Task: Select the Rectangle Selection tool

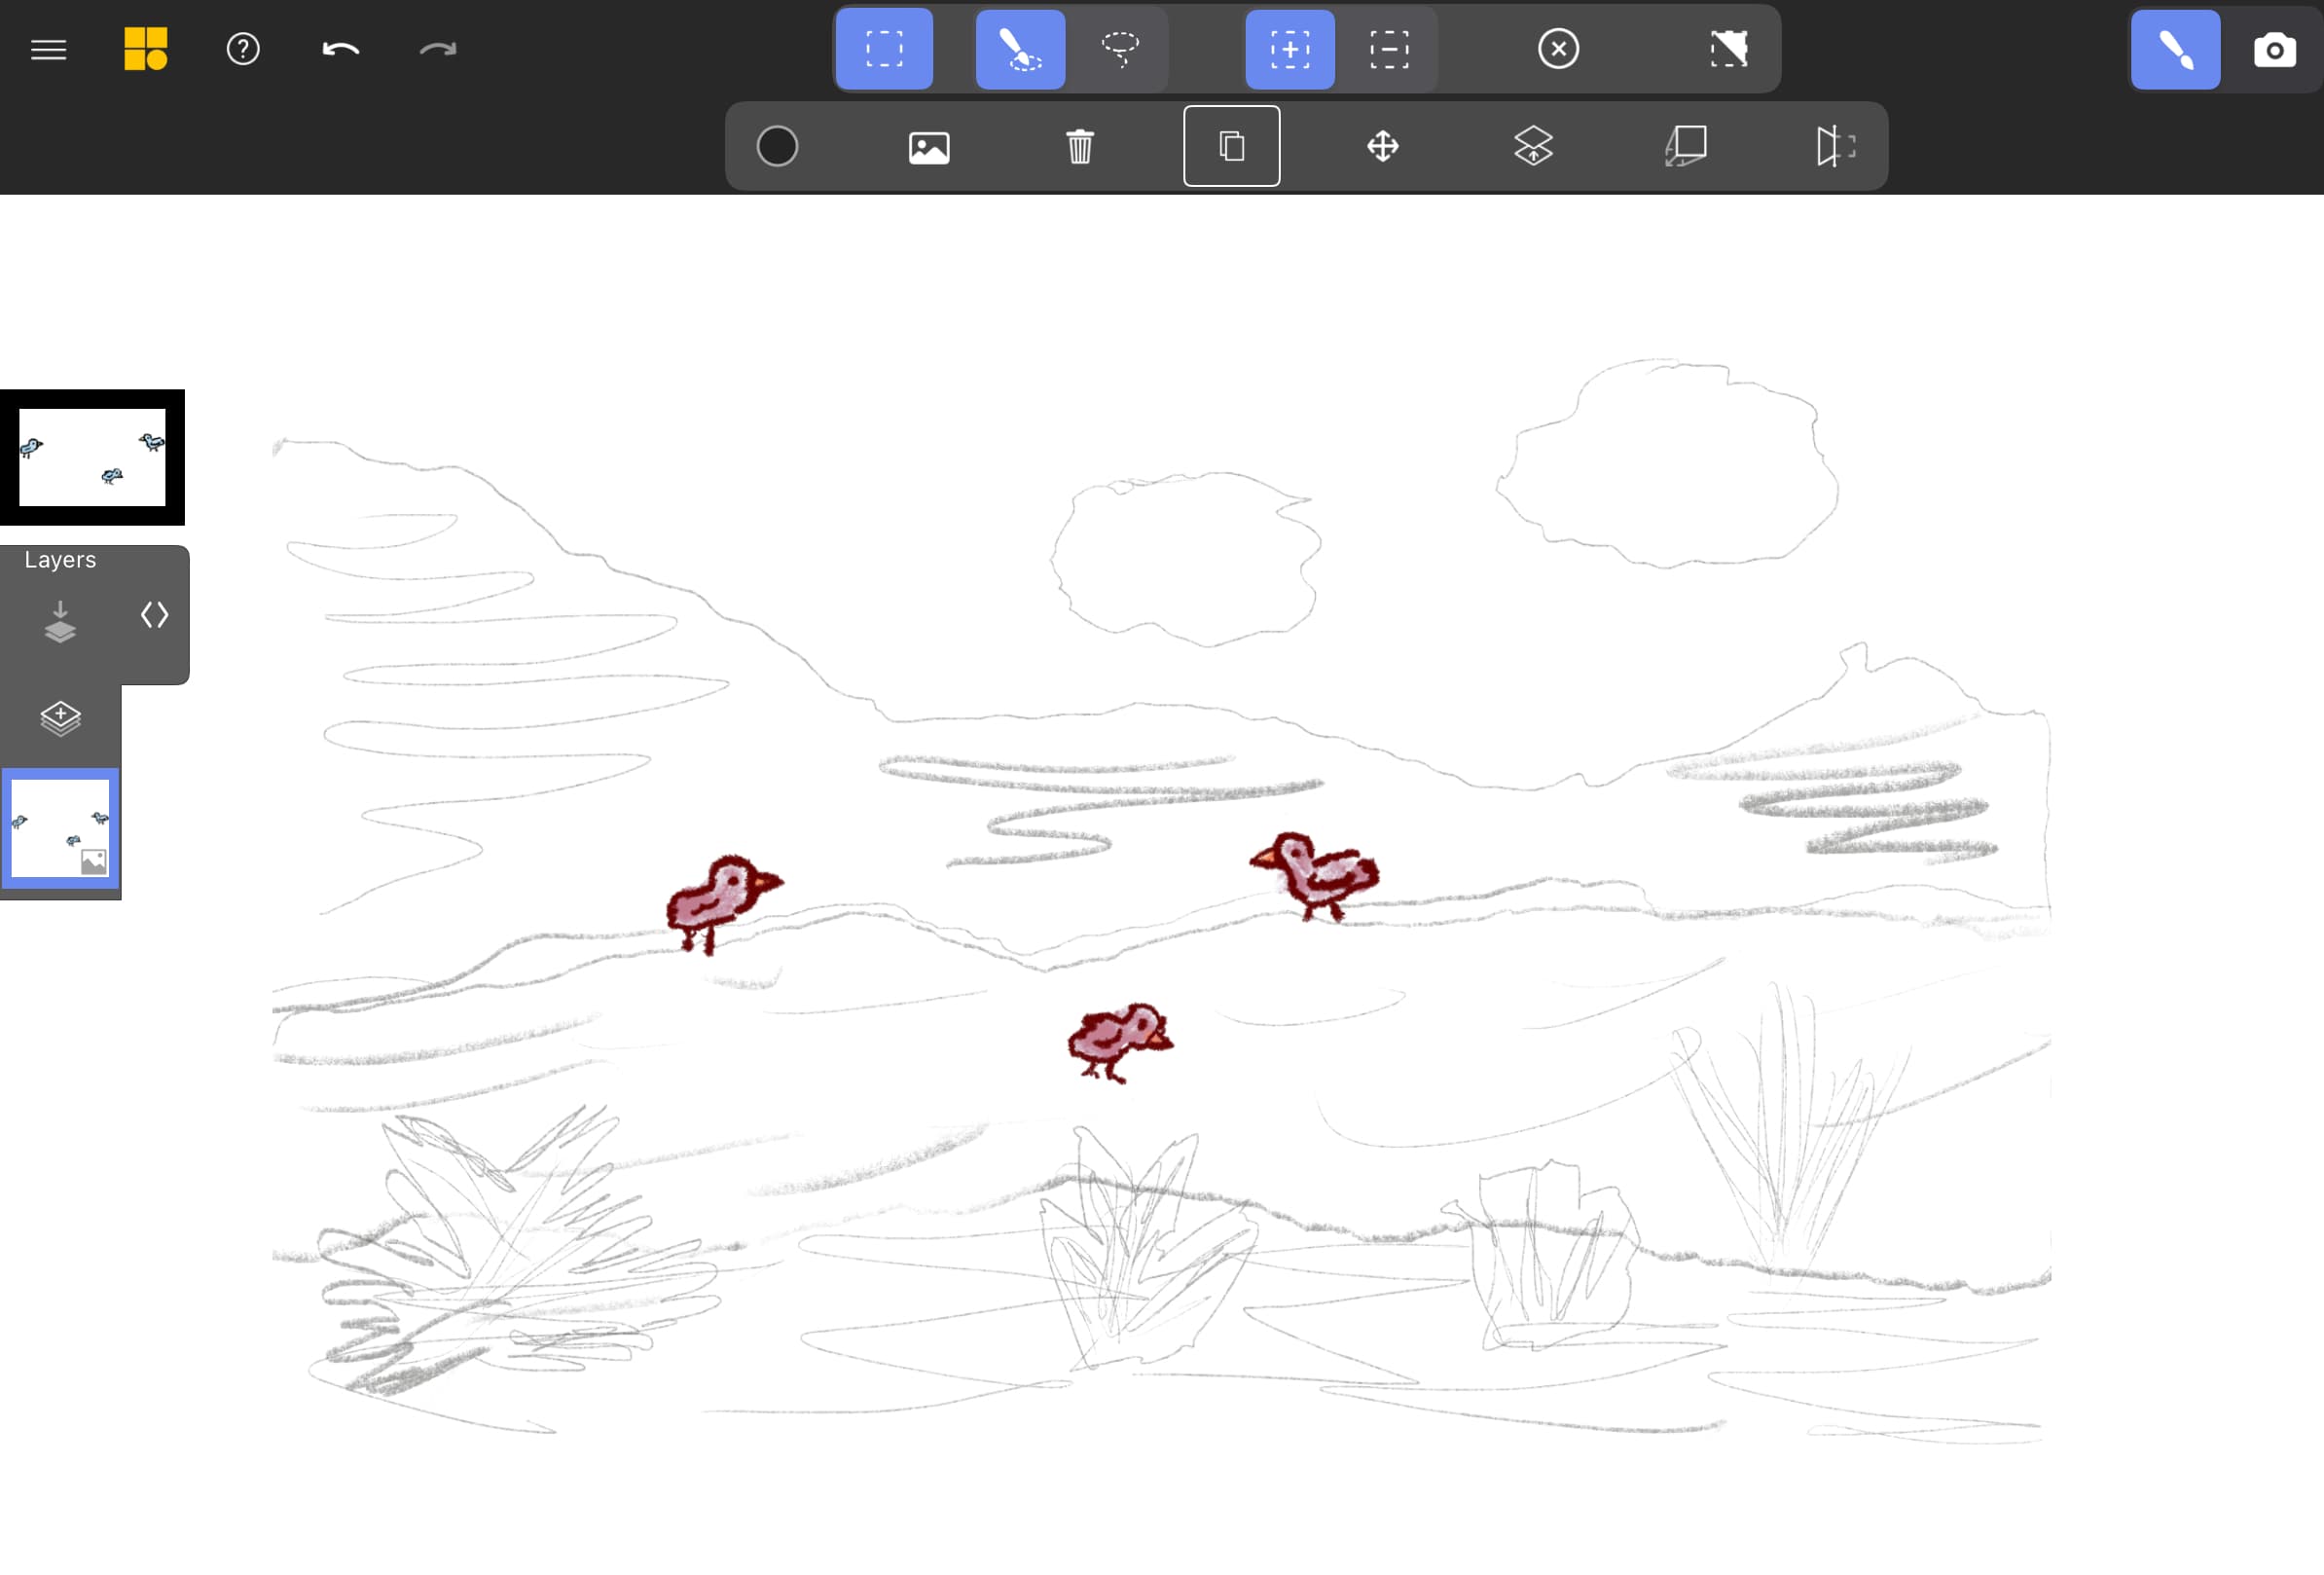Action: [x=884, y=50]
